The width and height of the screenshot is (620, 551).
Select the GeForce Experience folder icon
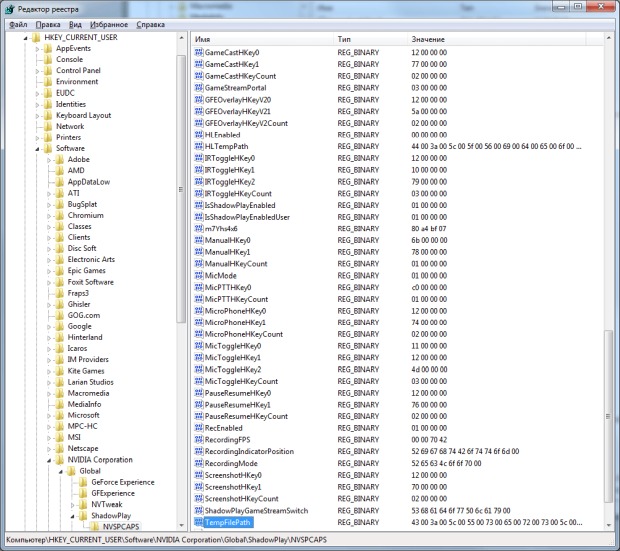pyautogui.click(x=83, y=482)
